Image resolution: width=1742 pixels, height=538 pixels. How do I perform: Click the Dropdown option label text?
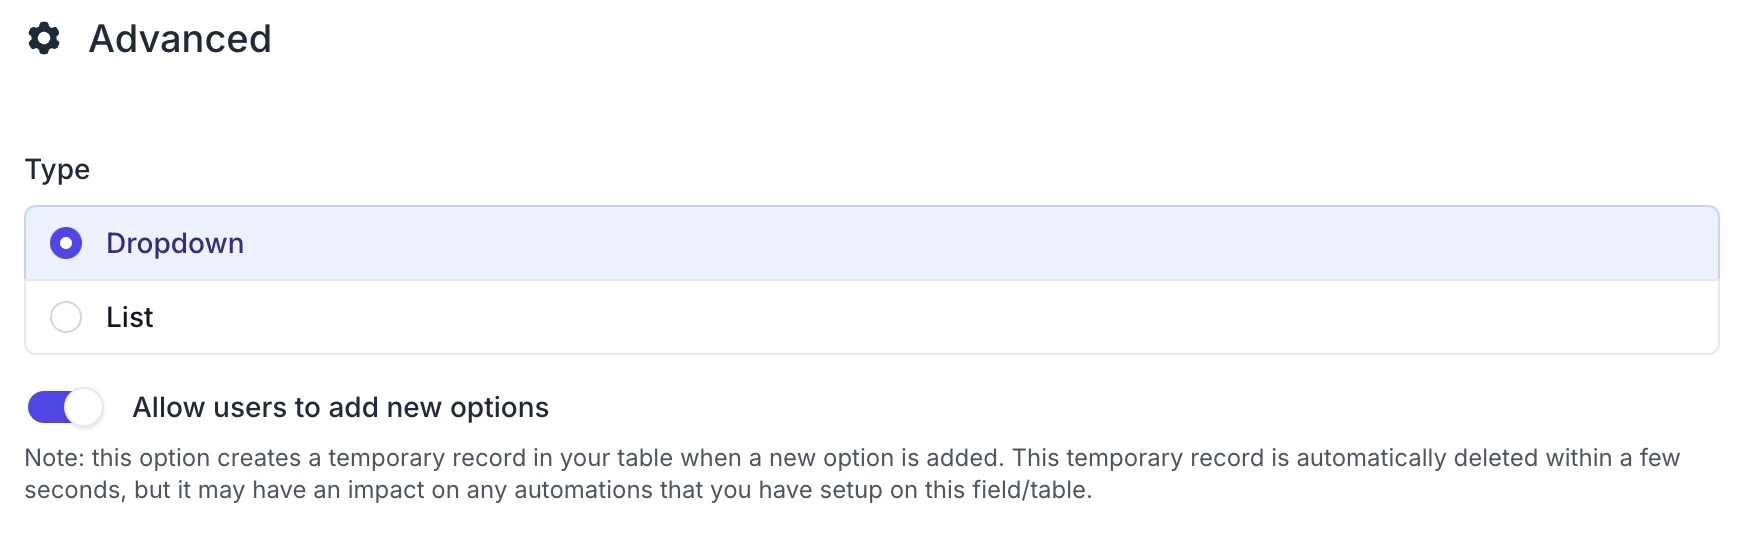pyautogui.click(x=175, y=243)
